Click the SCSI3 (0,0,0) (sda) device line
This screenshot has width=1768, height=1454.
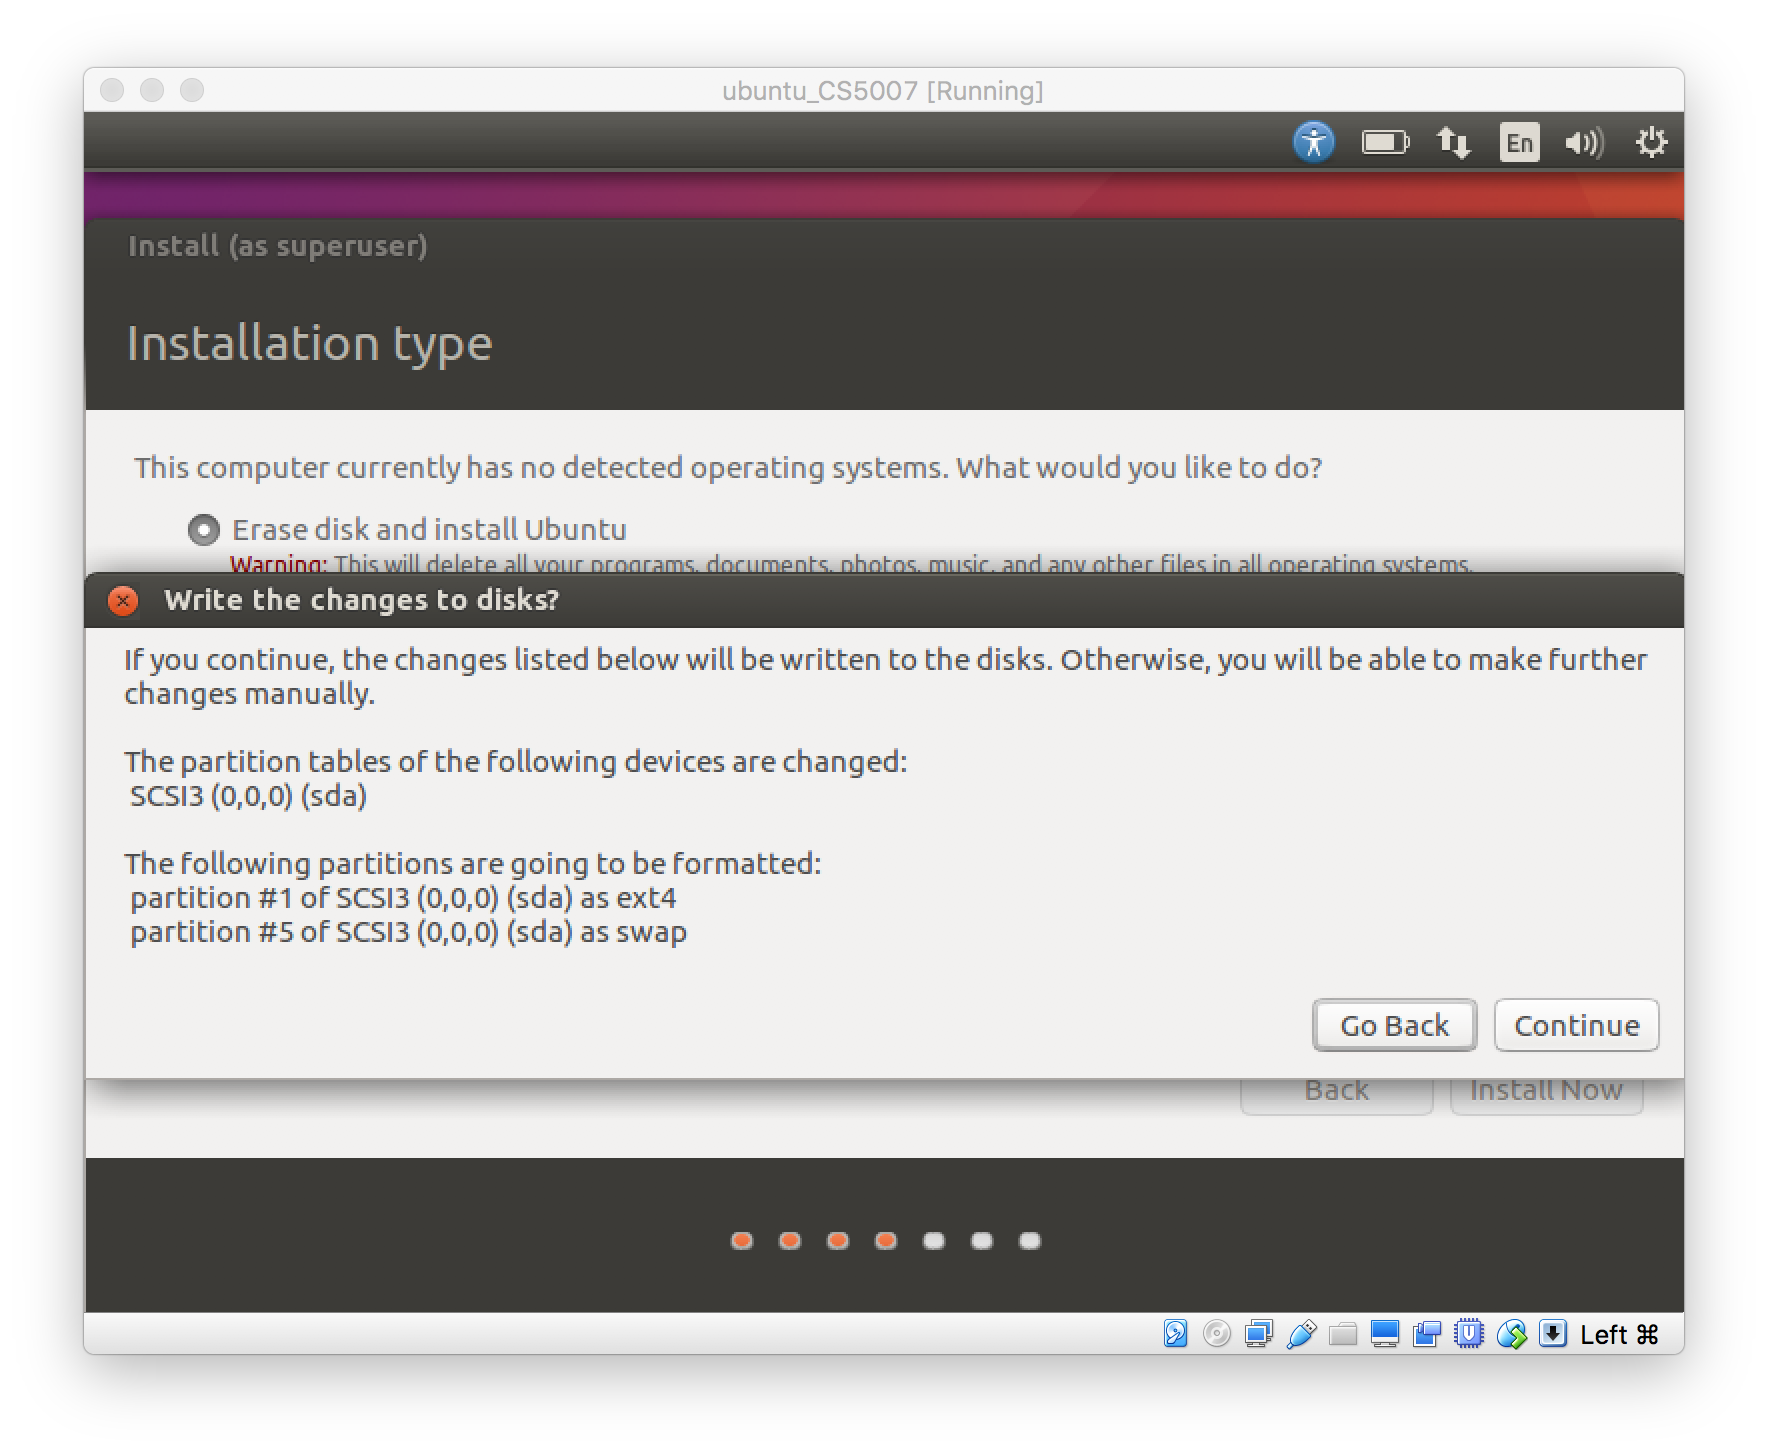248,796
